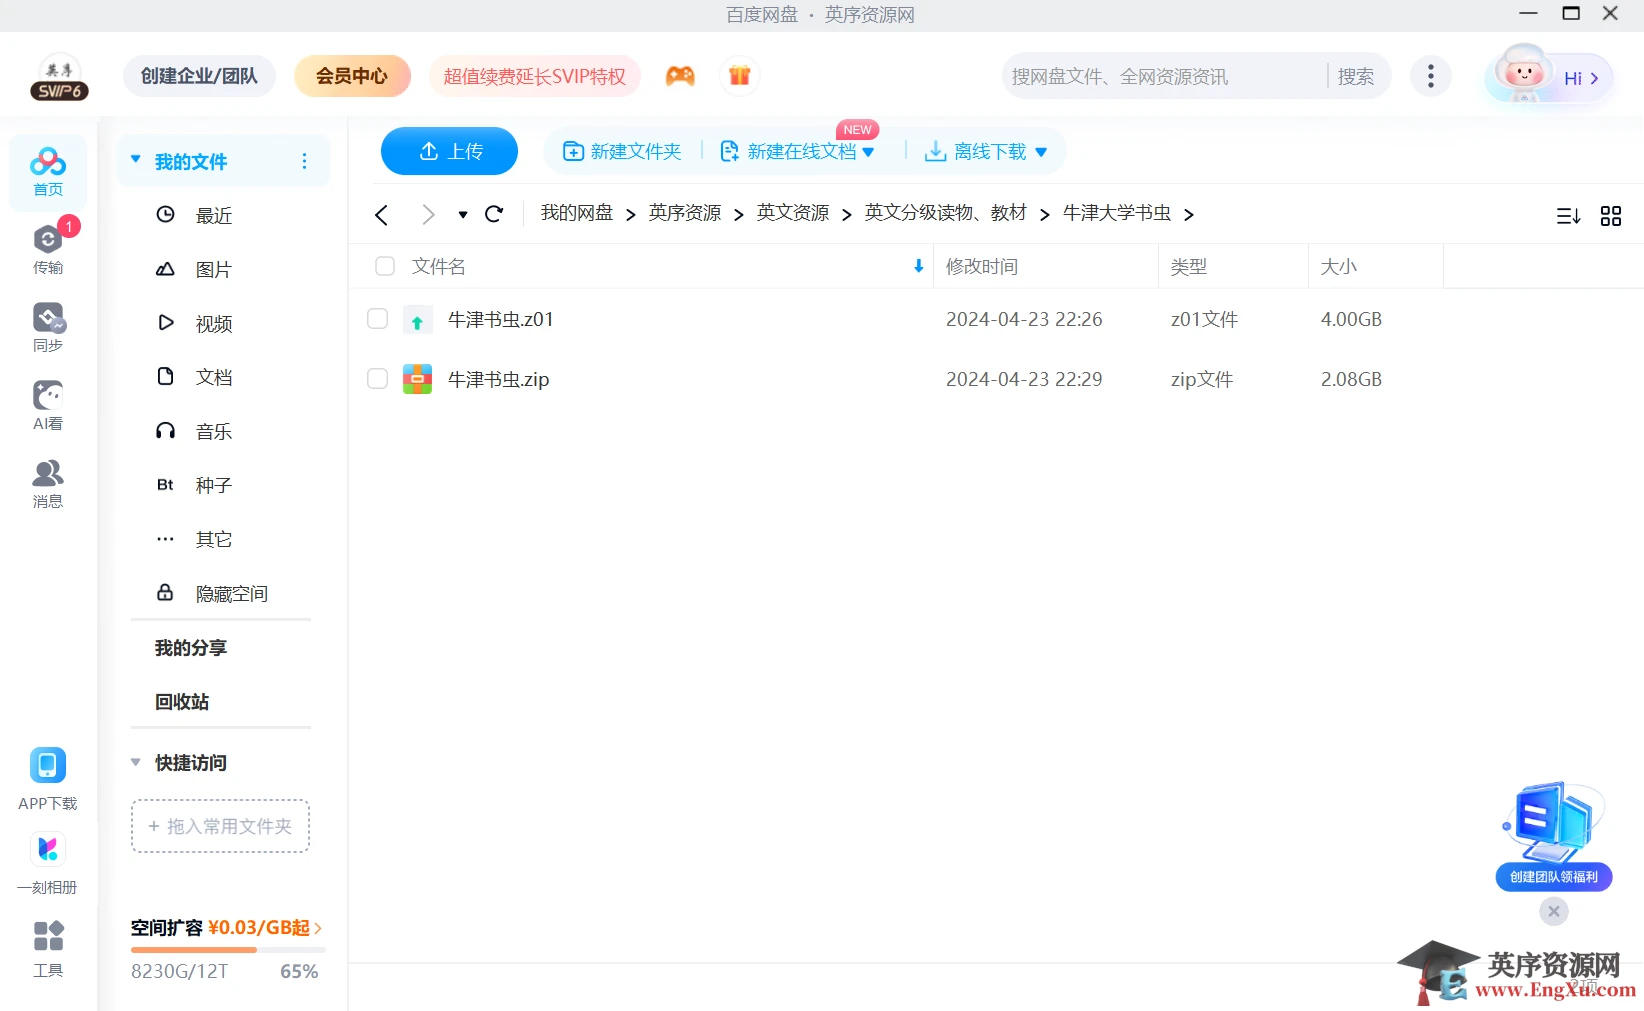The width and height of the screenshot is (1644, 1011).
Task: Open the 传输 transfer icon with badge
Action: (x=48, y=248)
